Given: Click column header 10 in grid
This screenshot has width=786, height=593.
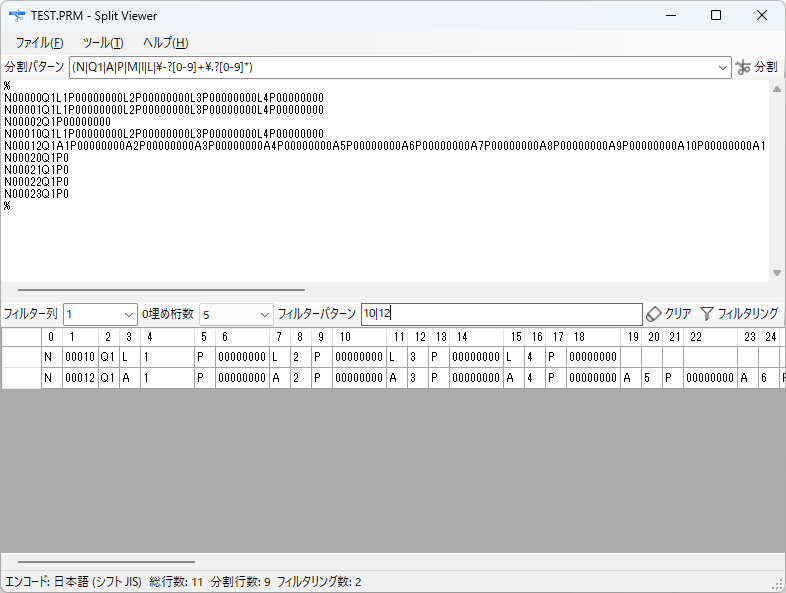Looking at the screenshot, I should [344, 337].
